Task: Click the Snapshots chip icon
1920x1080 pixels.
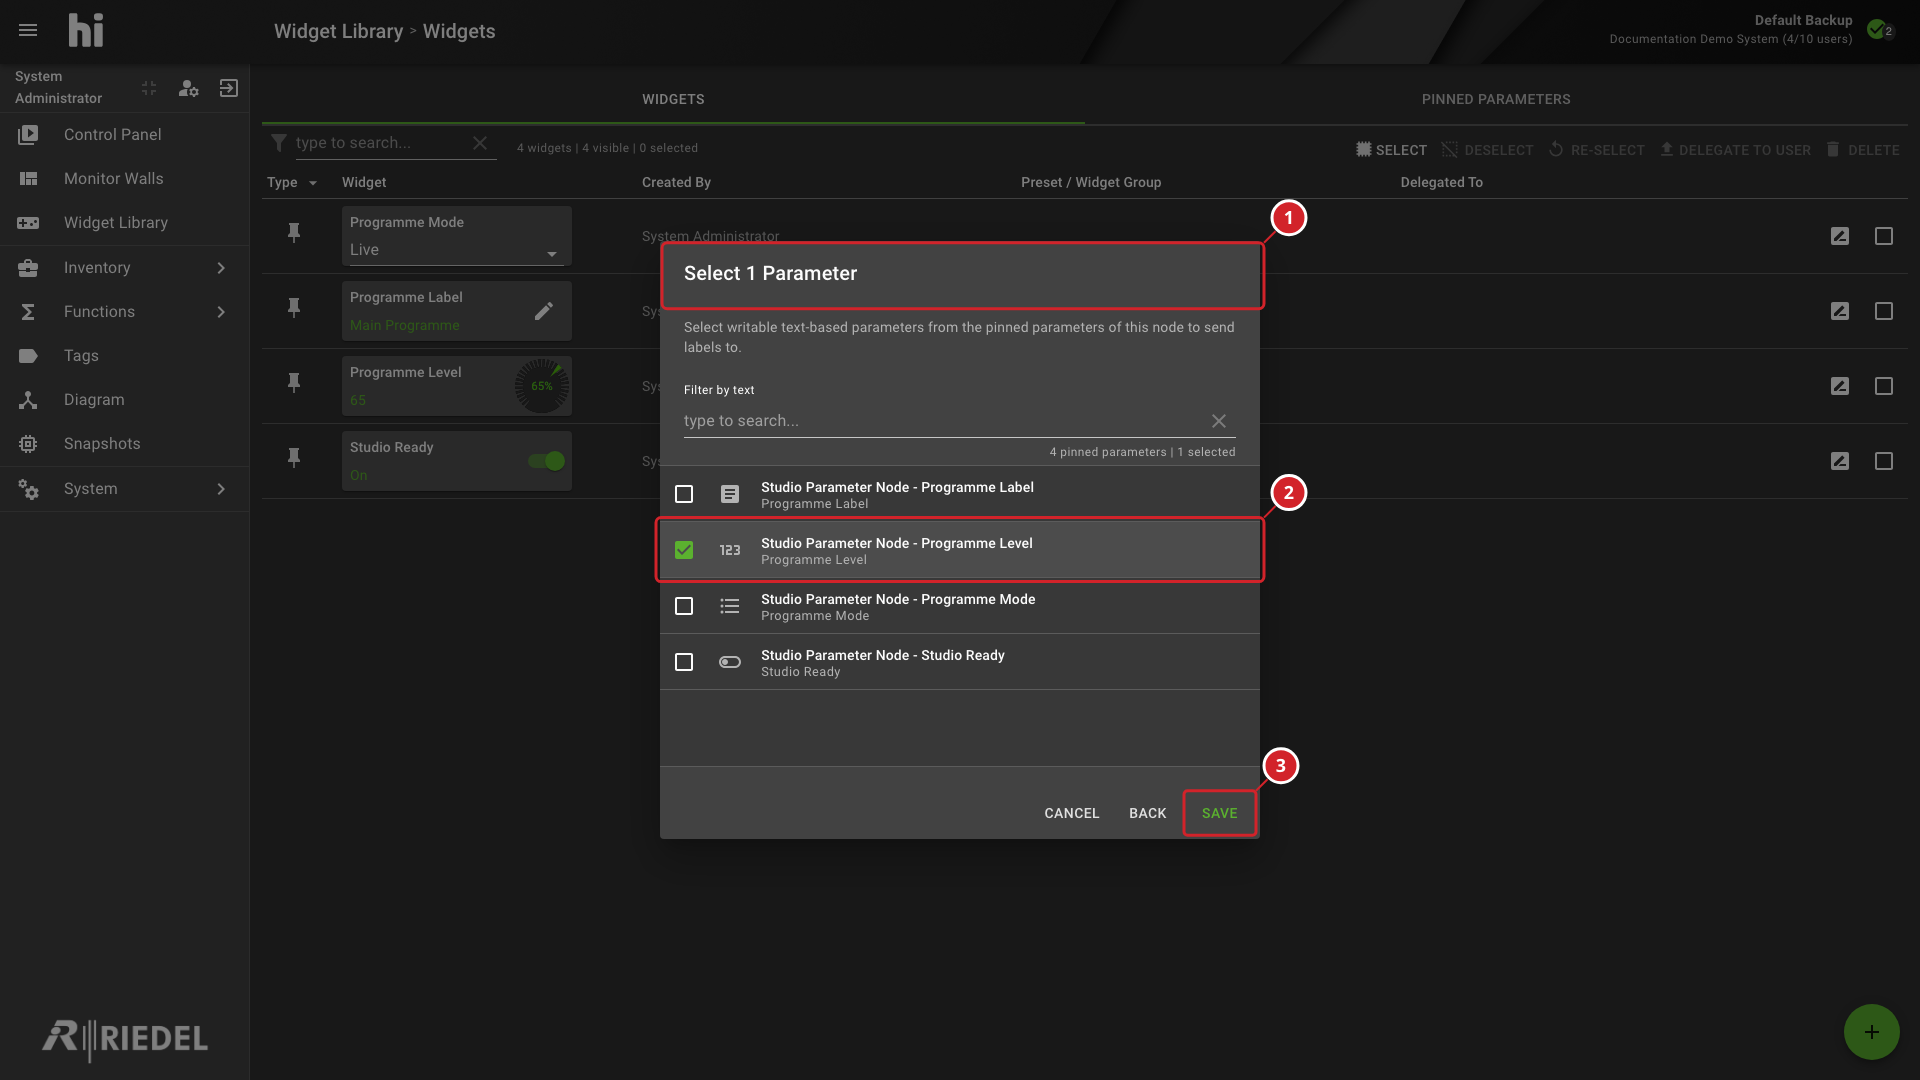Action: pyautogui.click(x=28, y=444)
